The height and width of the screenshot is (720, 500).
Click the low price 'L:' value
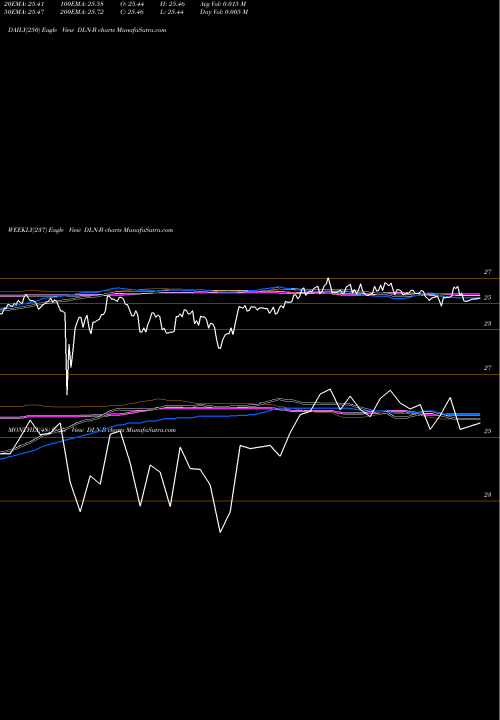coord(172,12)
